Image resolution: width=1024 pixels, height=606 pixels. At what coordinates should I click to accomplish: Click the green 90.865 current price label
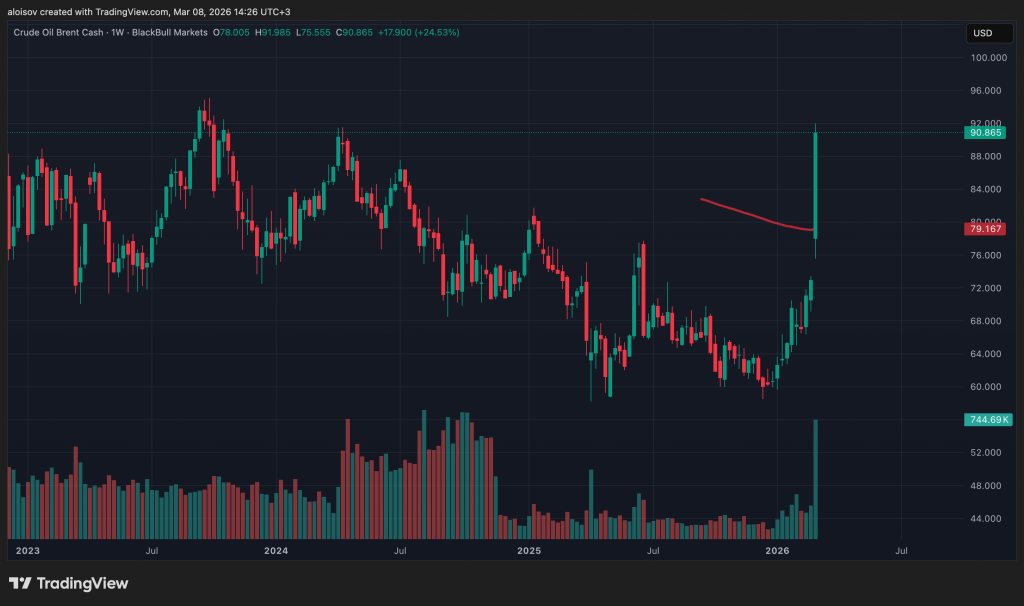tap(982, 132)
